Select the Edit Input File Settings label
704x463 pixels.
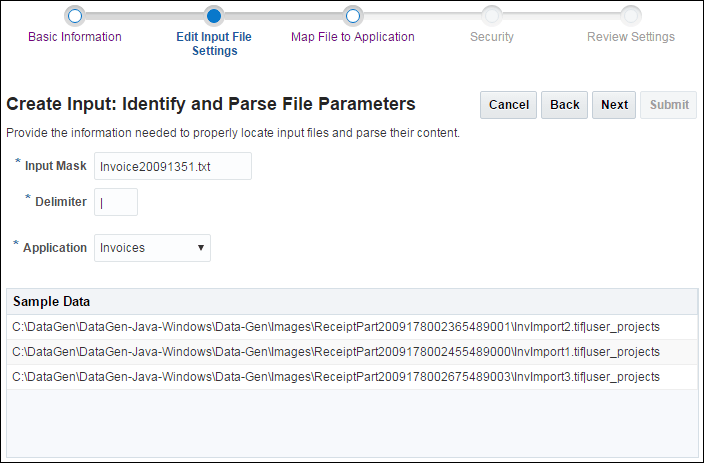(214, 44)
